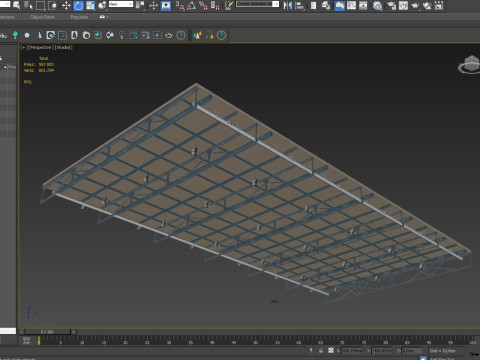
Task: Click frame 50 on the timeline track
Action: [256, 340]
